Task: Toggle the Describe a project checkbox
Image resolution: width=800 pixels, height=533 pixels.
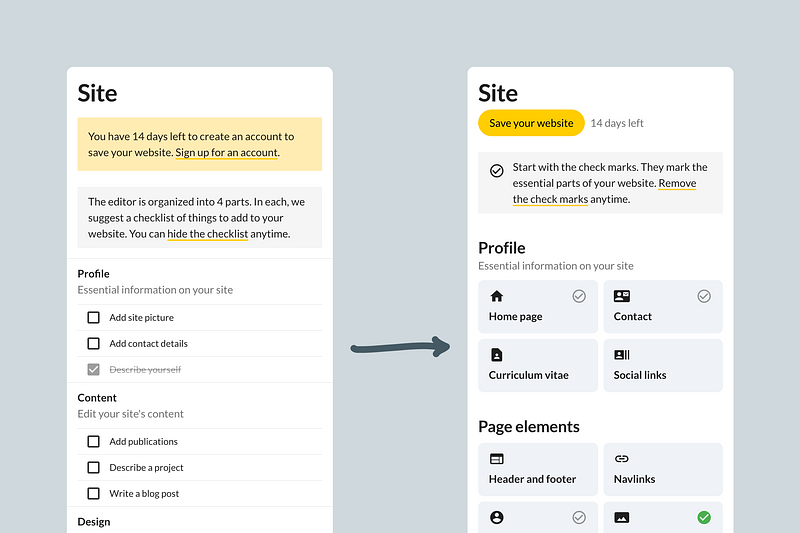Action: (x=93, y=467)
